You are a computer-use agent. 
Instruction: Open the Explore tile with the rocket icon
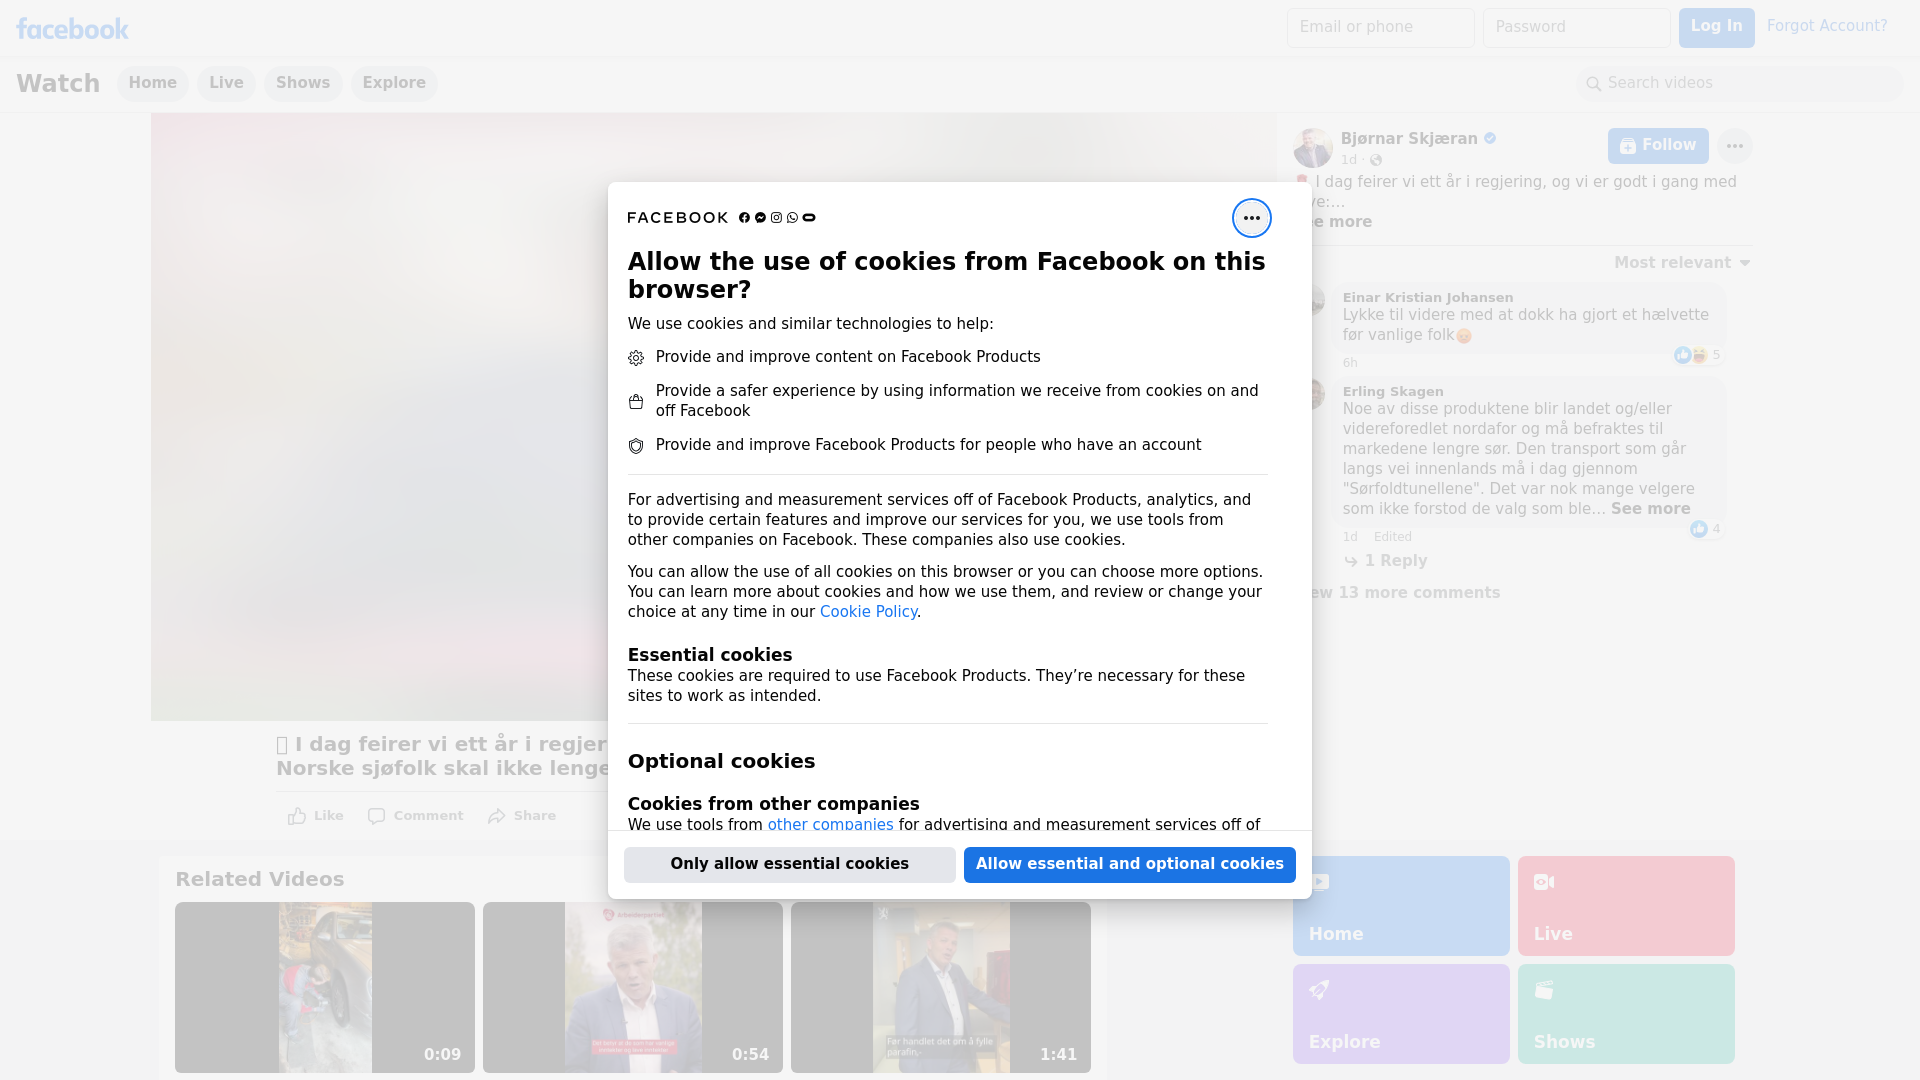(1401, 1014)
